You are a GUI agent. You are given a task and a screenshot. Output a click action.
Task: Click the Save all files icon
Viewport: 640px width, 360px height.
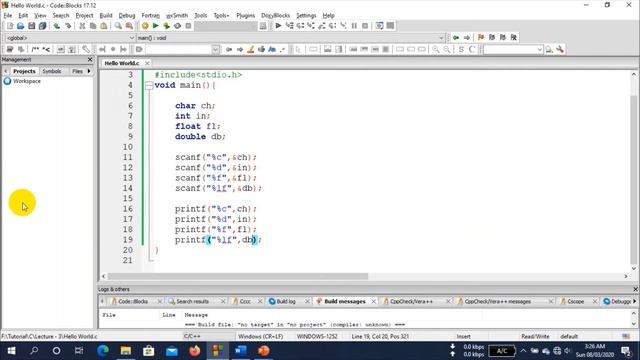click(42, 26)
